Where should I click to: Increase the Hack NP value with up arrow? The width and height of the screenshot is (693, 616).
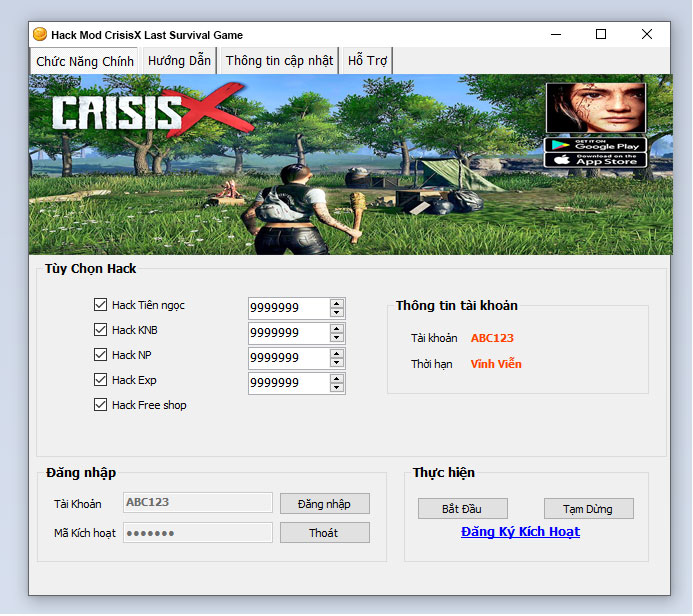click(x=337, y=354)
